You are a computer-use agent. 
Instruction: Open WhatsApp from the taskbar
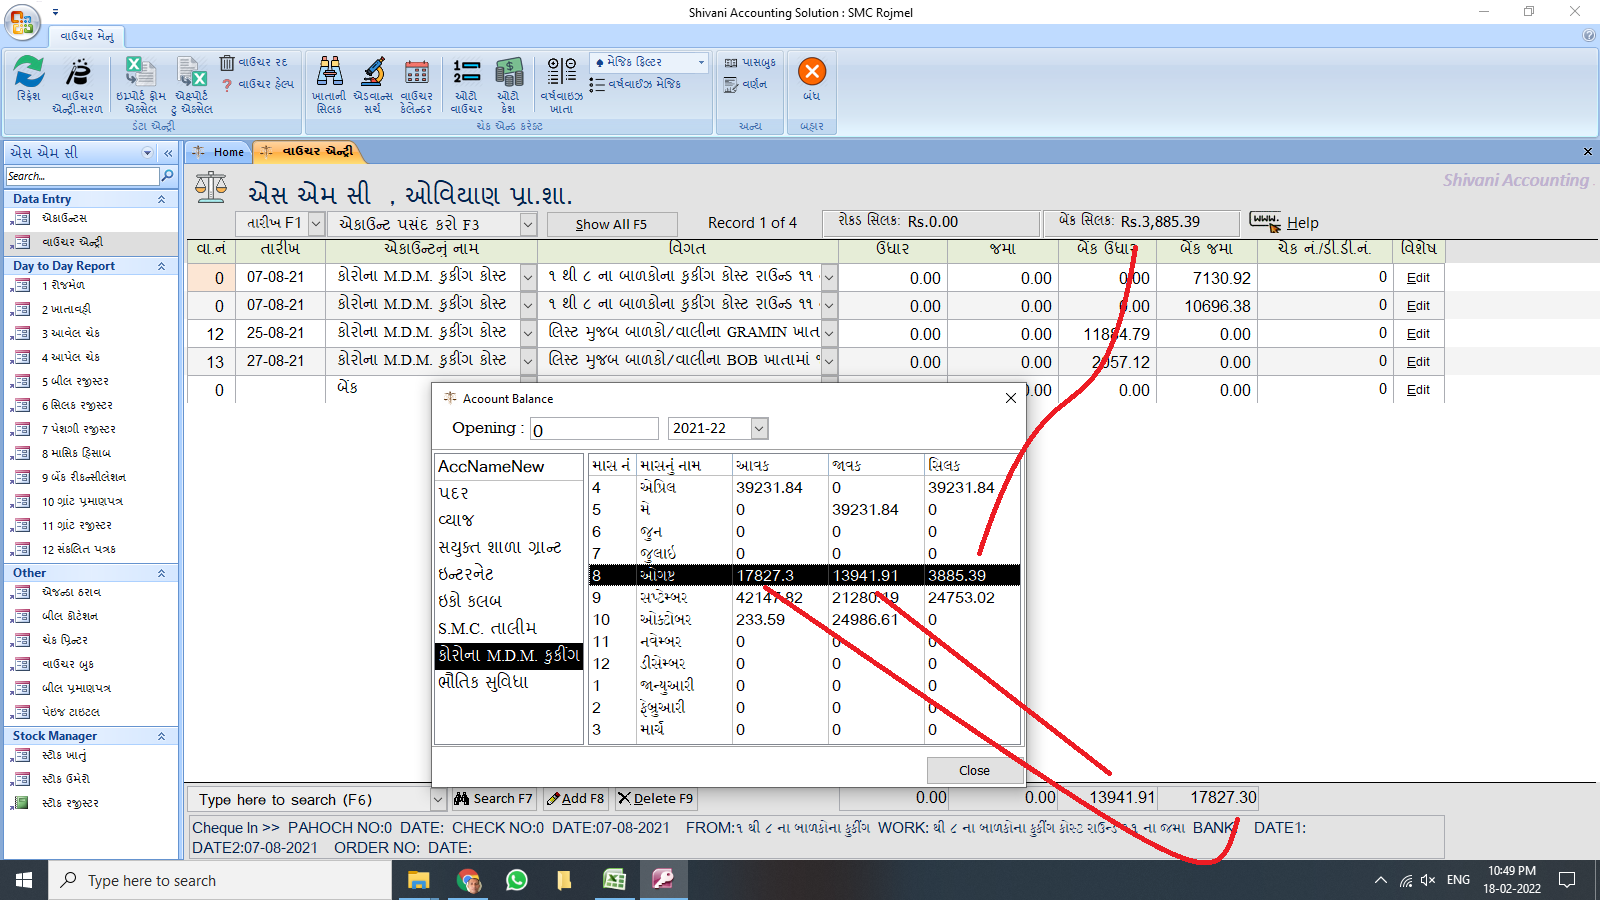(x=516, y=880)
